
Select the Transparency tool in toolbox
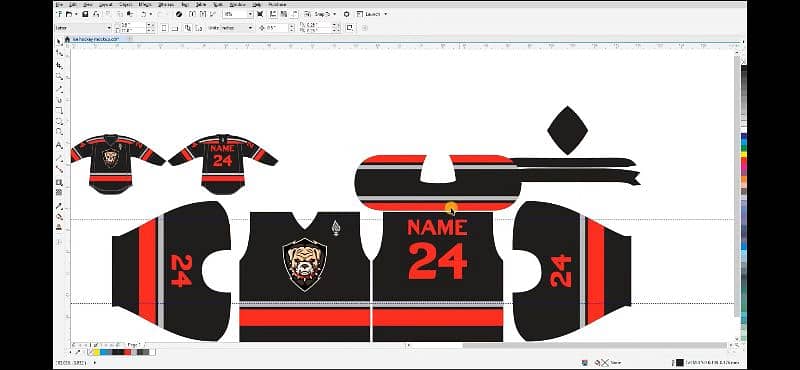coord(59,192)
